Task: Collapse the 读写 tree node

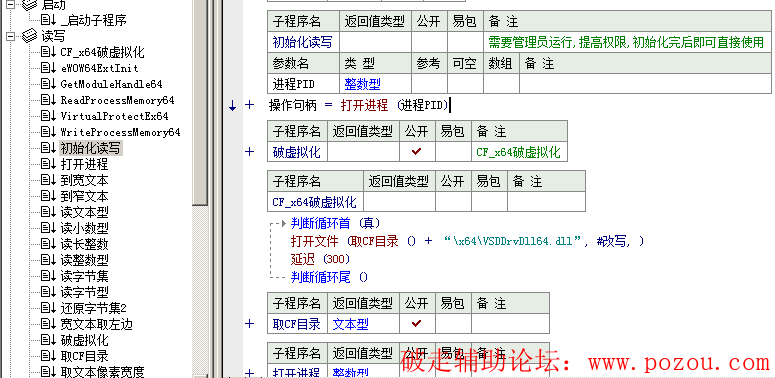Action: point(10,36)
